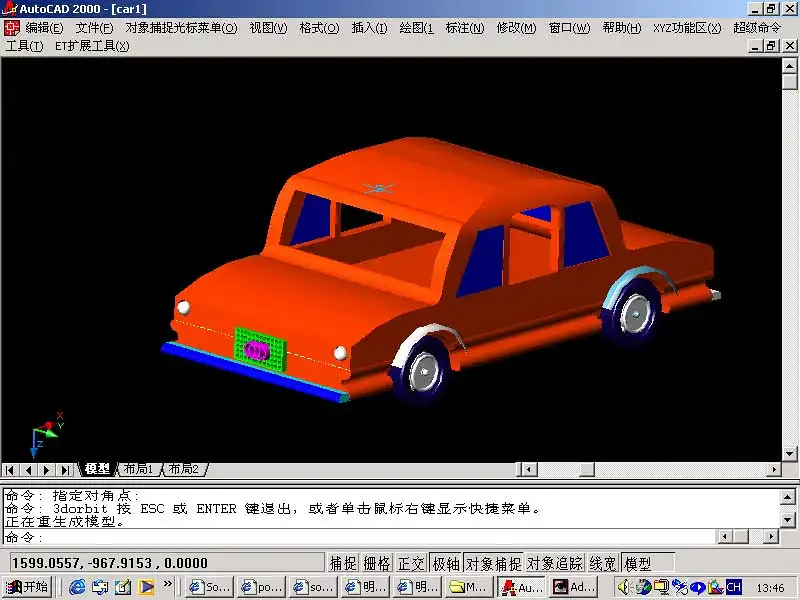Enable 正交 ortho mode in status bar
Viewport: 800px width, 600px height.
pyautogui.click(x=410, y=563)
